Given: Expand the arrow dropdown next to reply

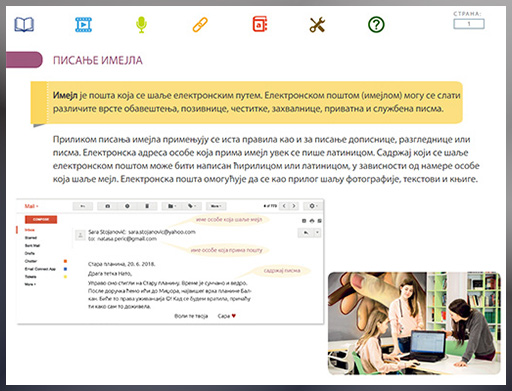Looking at the screenshot, I should coord(318,233).
